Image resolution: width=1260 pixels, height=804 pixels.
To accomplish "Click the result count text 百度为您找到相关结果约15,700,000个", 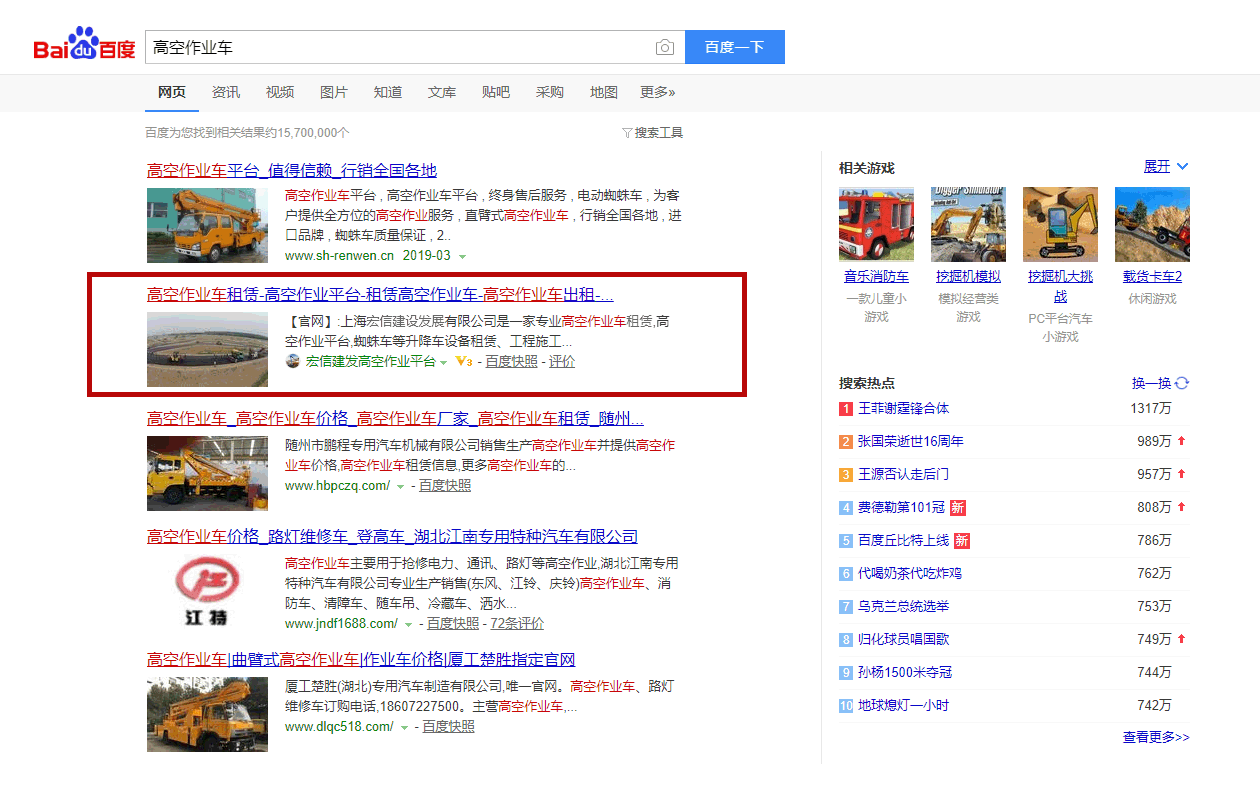I will (248, 133).
